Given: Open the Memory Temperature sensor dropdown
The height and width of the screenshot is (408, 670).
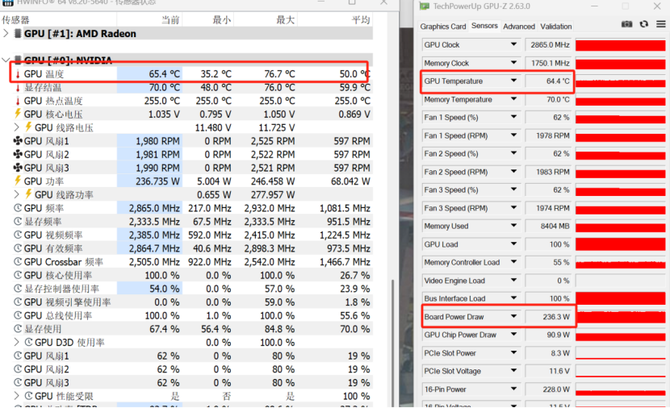Looking at the screenshot, I should pyautogui.click(x=514, y=99).
